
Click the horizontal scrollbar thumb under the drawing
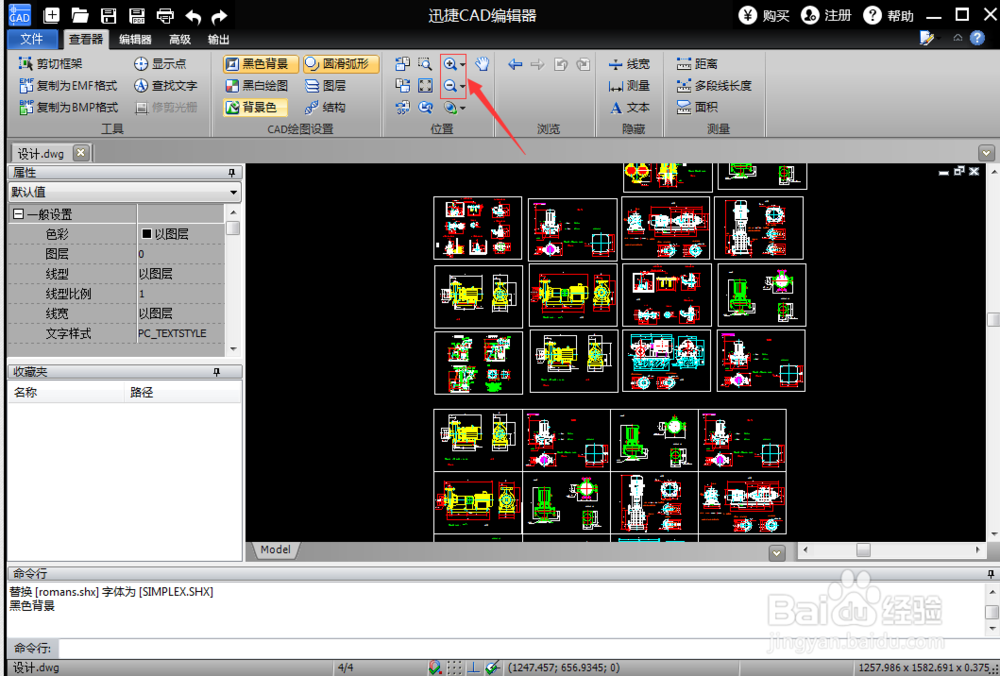(863, 550)
